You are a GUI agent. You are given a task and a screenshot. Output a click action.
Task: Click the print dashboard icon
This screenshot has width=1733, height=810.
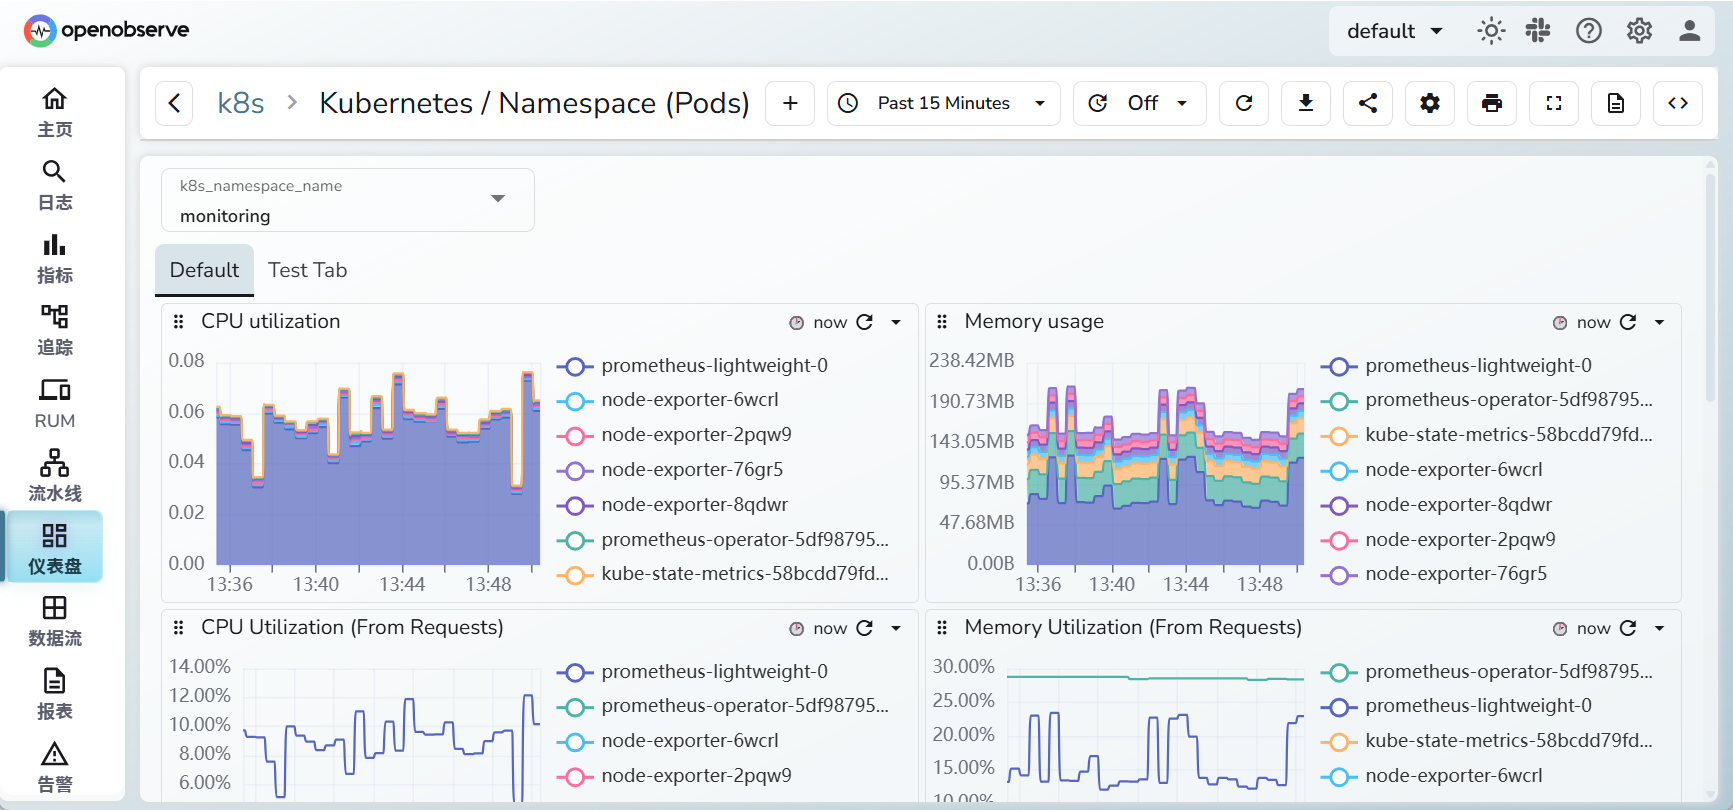[x=1491, y=103]
